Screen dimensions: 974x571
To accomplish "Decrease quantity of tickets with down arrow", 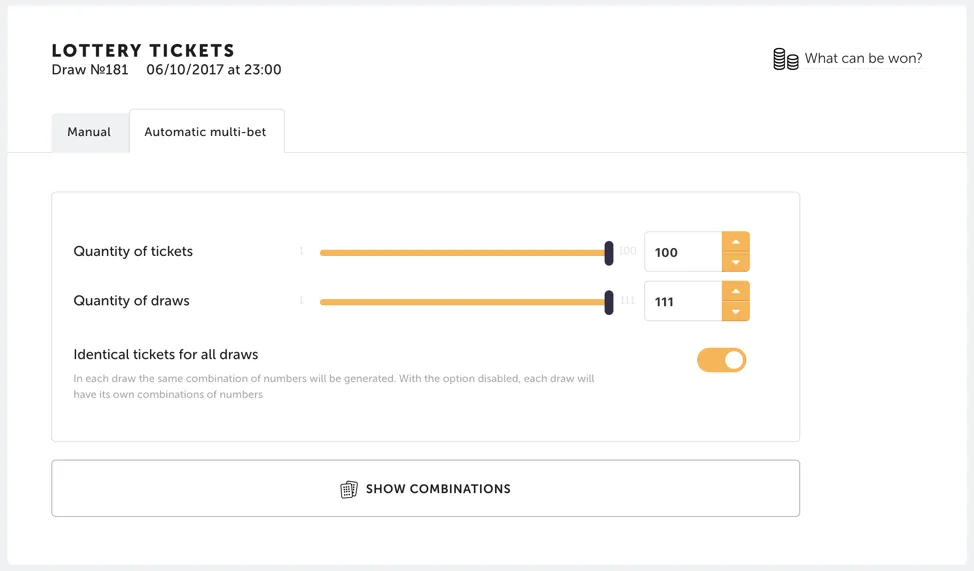I will point(735,262).
